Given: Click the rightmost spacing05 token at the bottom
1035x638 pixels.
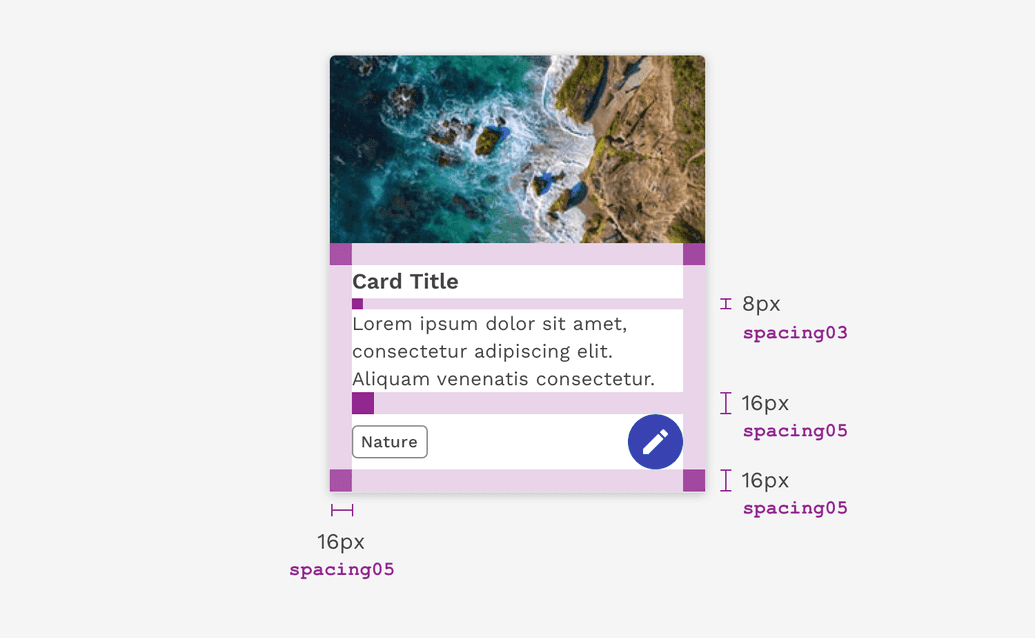Looking at the screenshot, I should (x=795, y=507).
